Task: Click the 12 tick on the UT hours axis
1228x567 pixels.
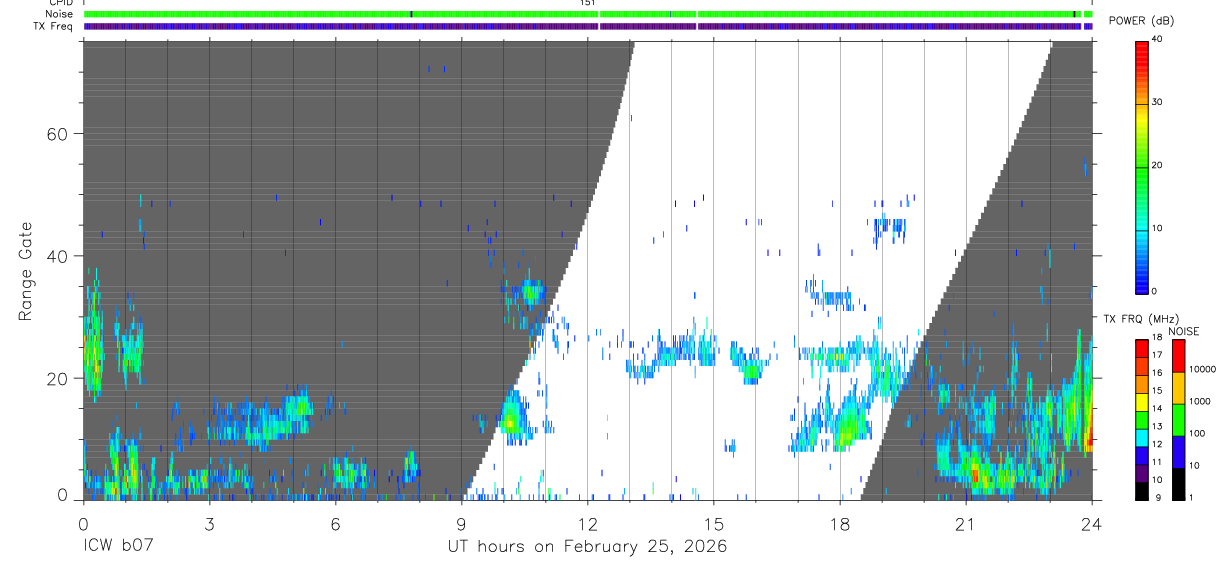Action: point(587,524)
